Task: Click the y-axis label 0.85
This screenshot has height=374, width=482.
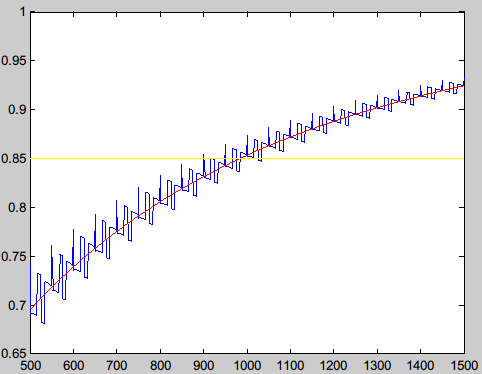Action: (13, 159)
